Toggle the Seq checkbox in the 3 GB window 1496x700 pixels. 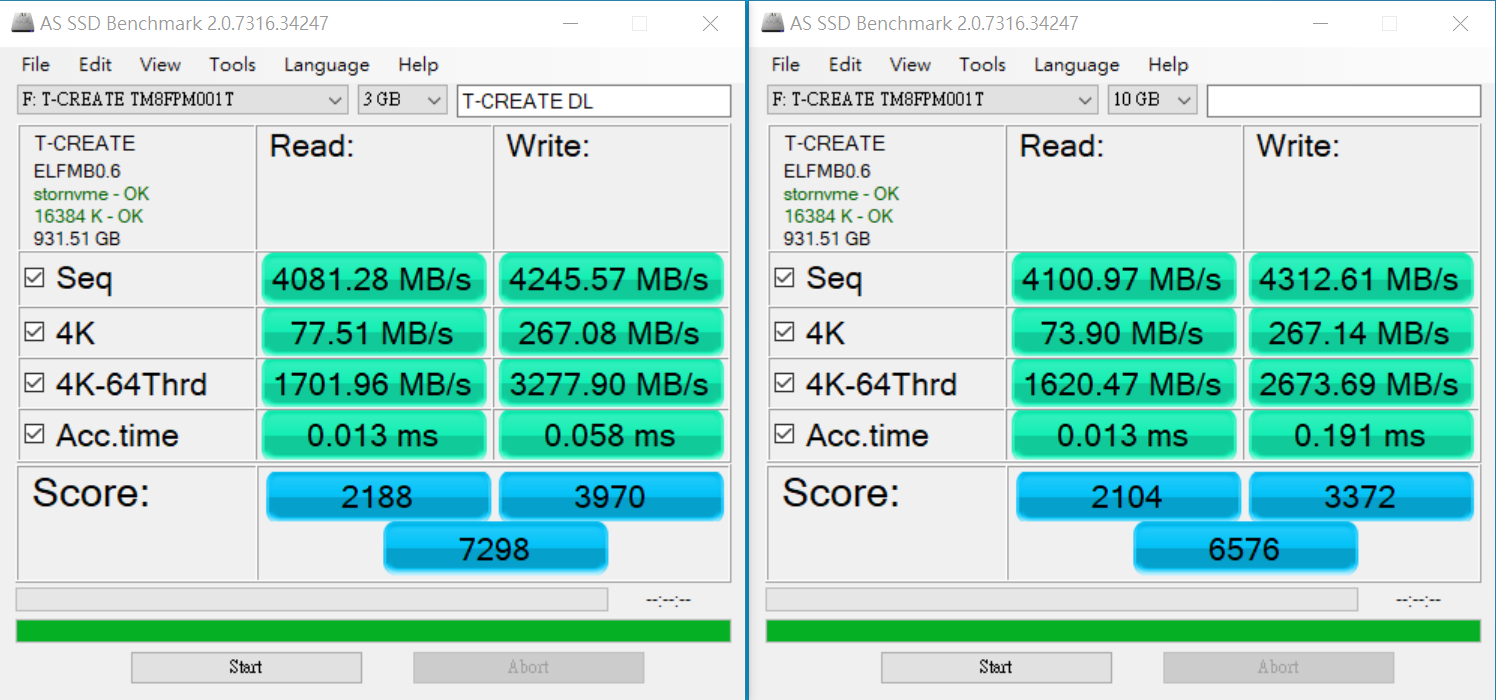coord(34,278)
